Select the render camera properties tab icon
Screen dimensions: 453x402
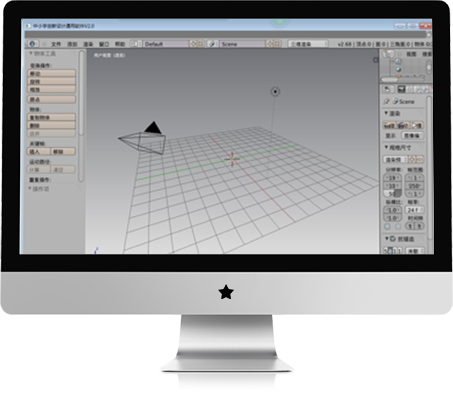pos(401,89)
